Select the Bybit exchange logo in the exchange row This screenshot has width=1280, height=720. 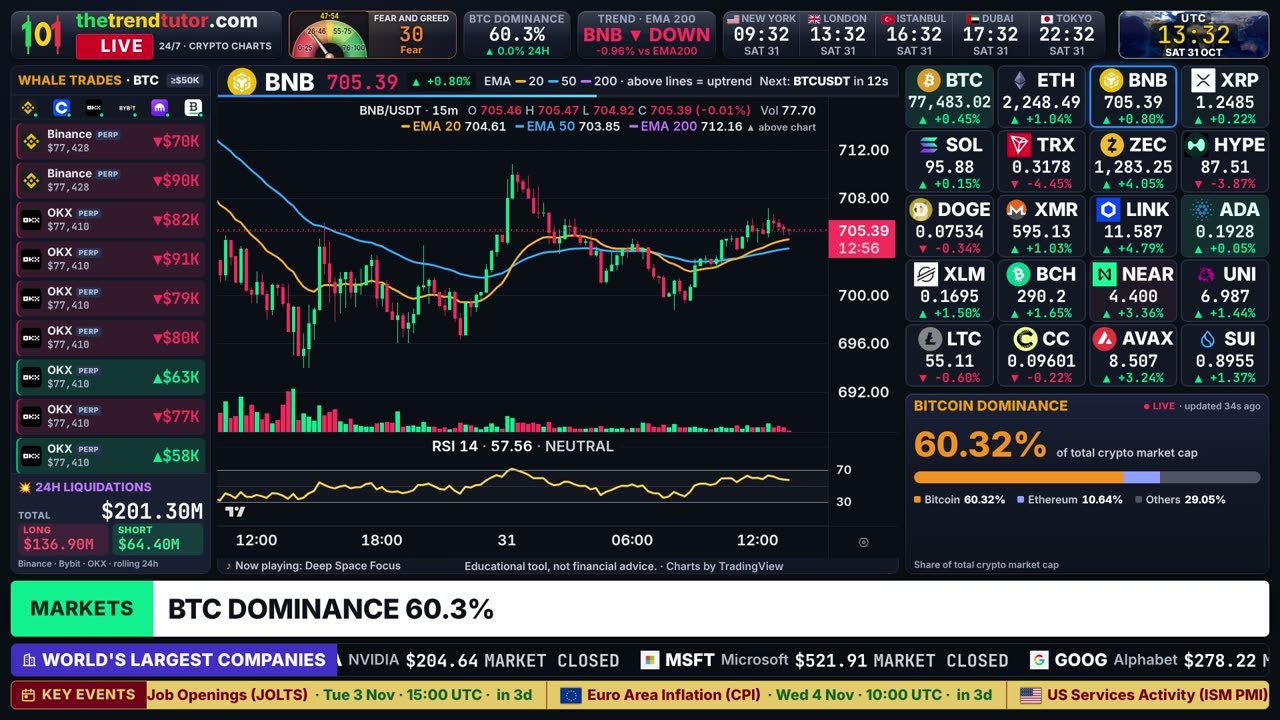pos(127,108)
